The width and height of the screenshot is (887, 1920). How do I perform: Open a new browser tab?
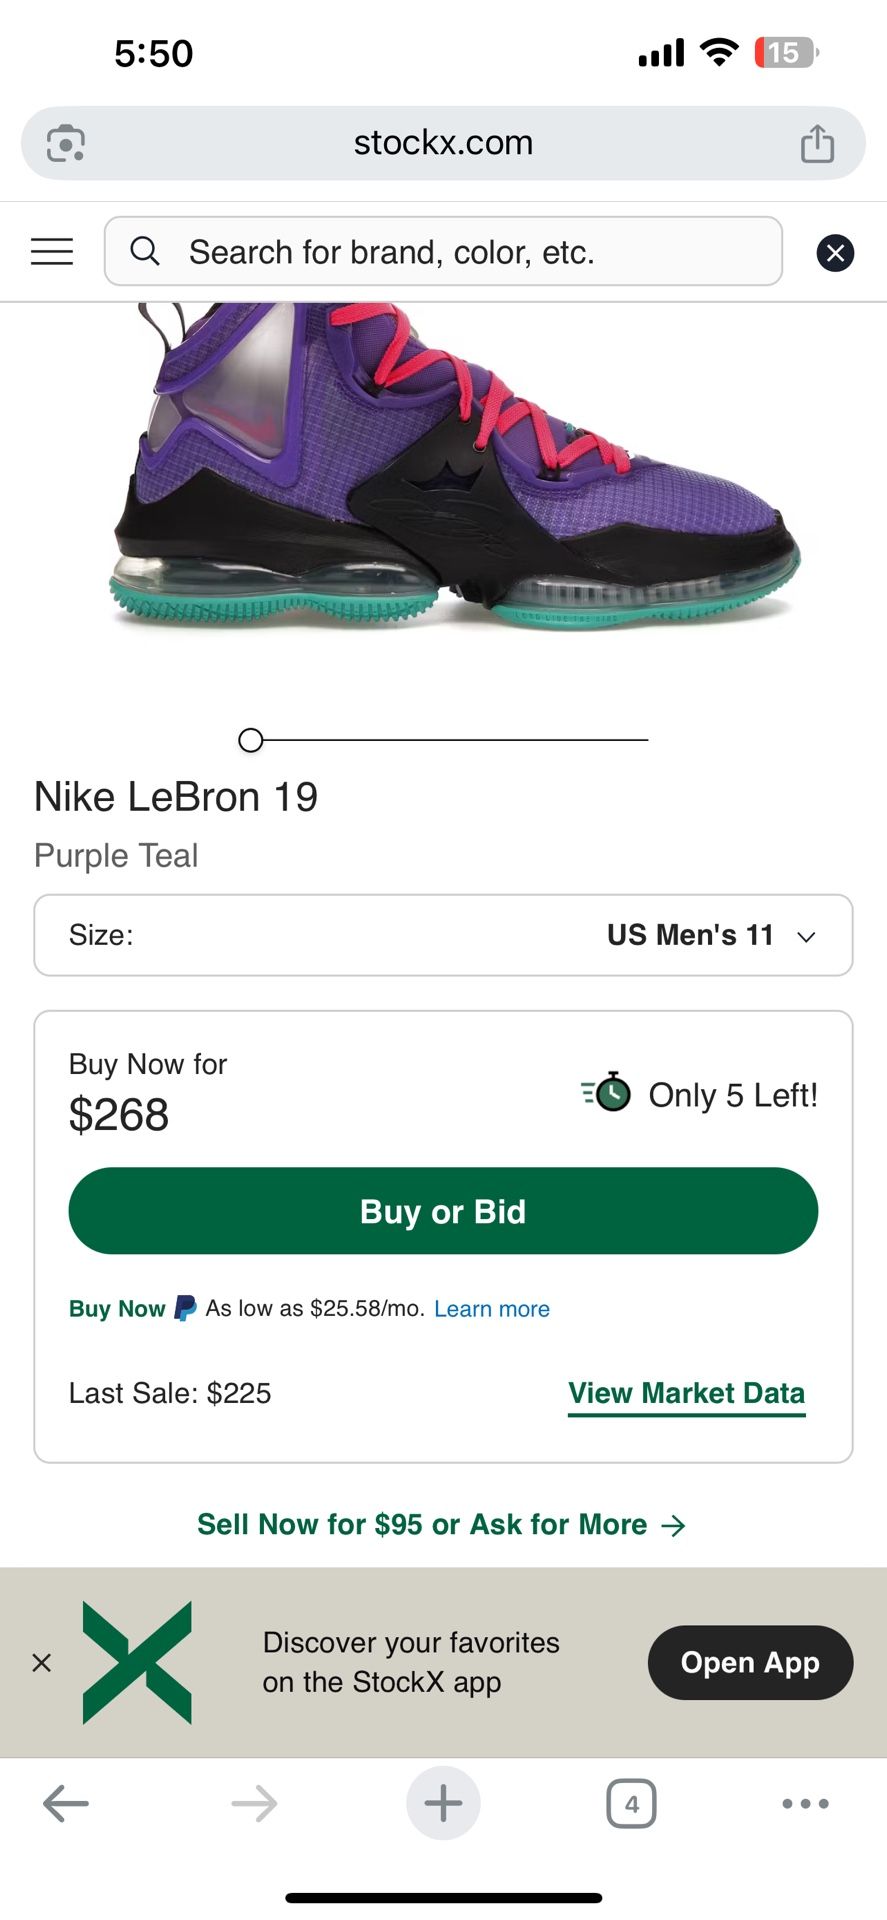[443, 1804]
